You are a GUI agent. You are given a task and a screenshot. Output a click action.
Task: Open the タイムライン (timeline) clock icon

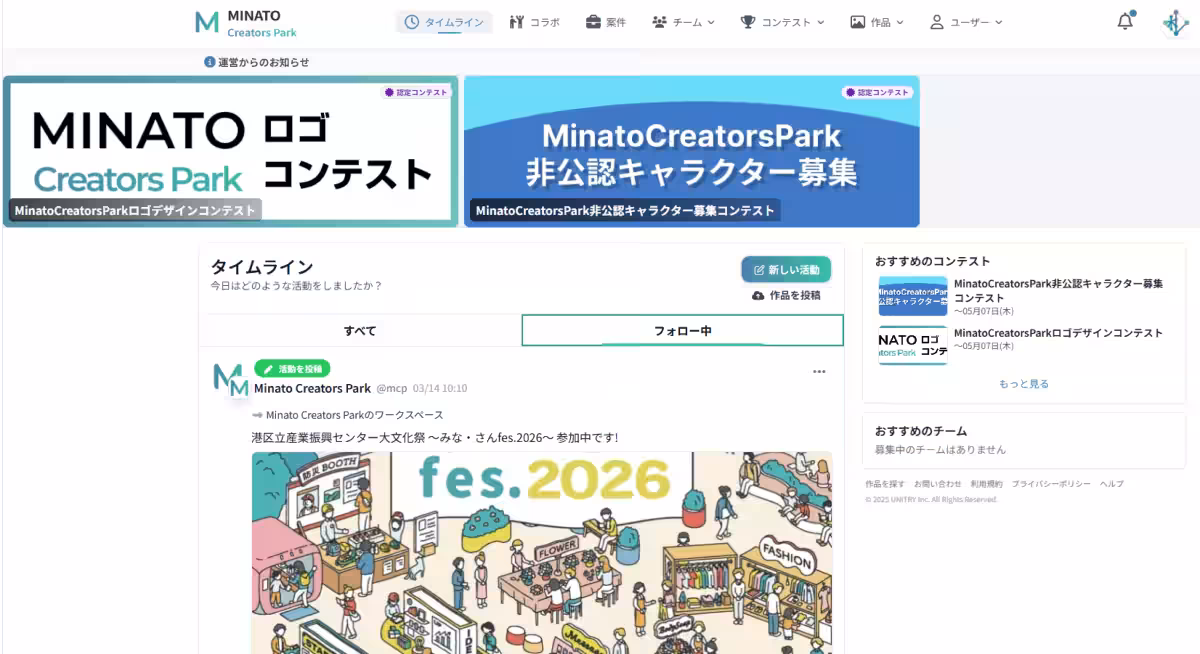pyautogui.click(x=410, y=20)
